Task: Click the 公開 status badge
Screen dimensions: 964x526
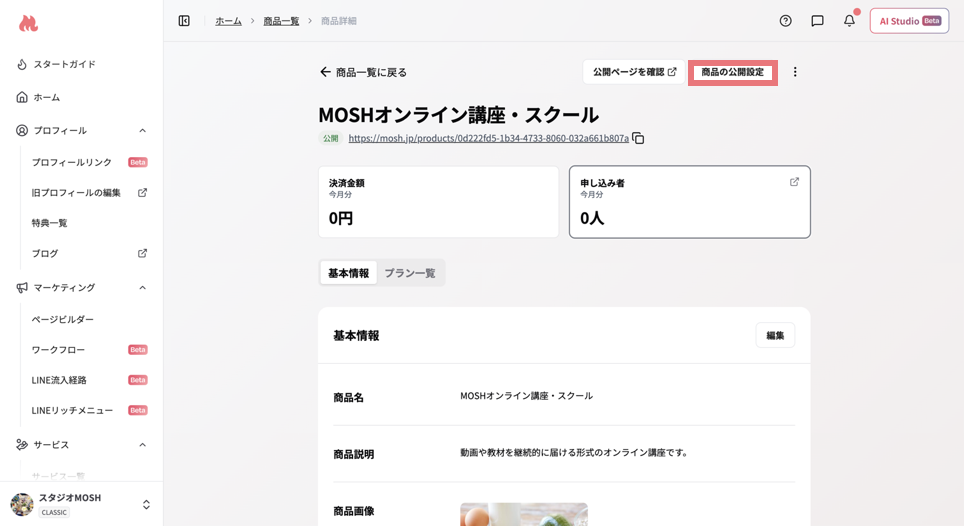Action: click(x=331, y=138)
